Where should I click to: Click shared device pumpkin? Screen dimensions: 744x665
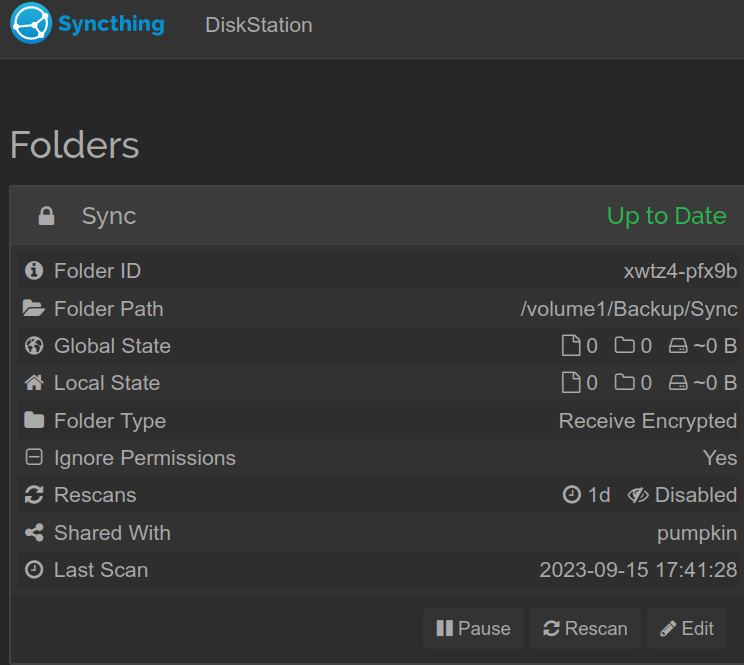tap(697, 534)
